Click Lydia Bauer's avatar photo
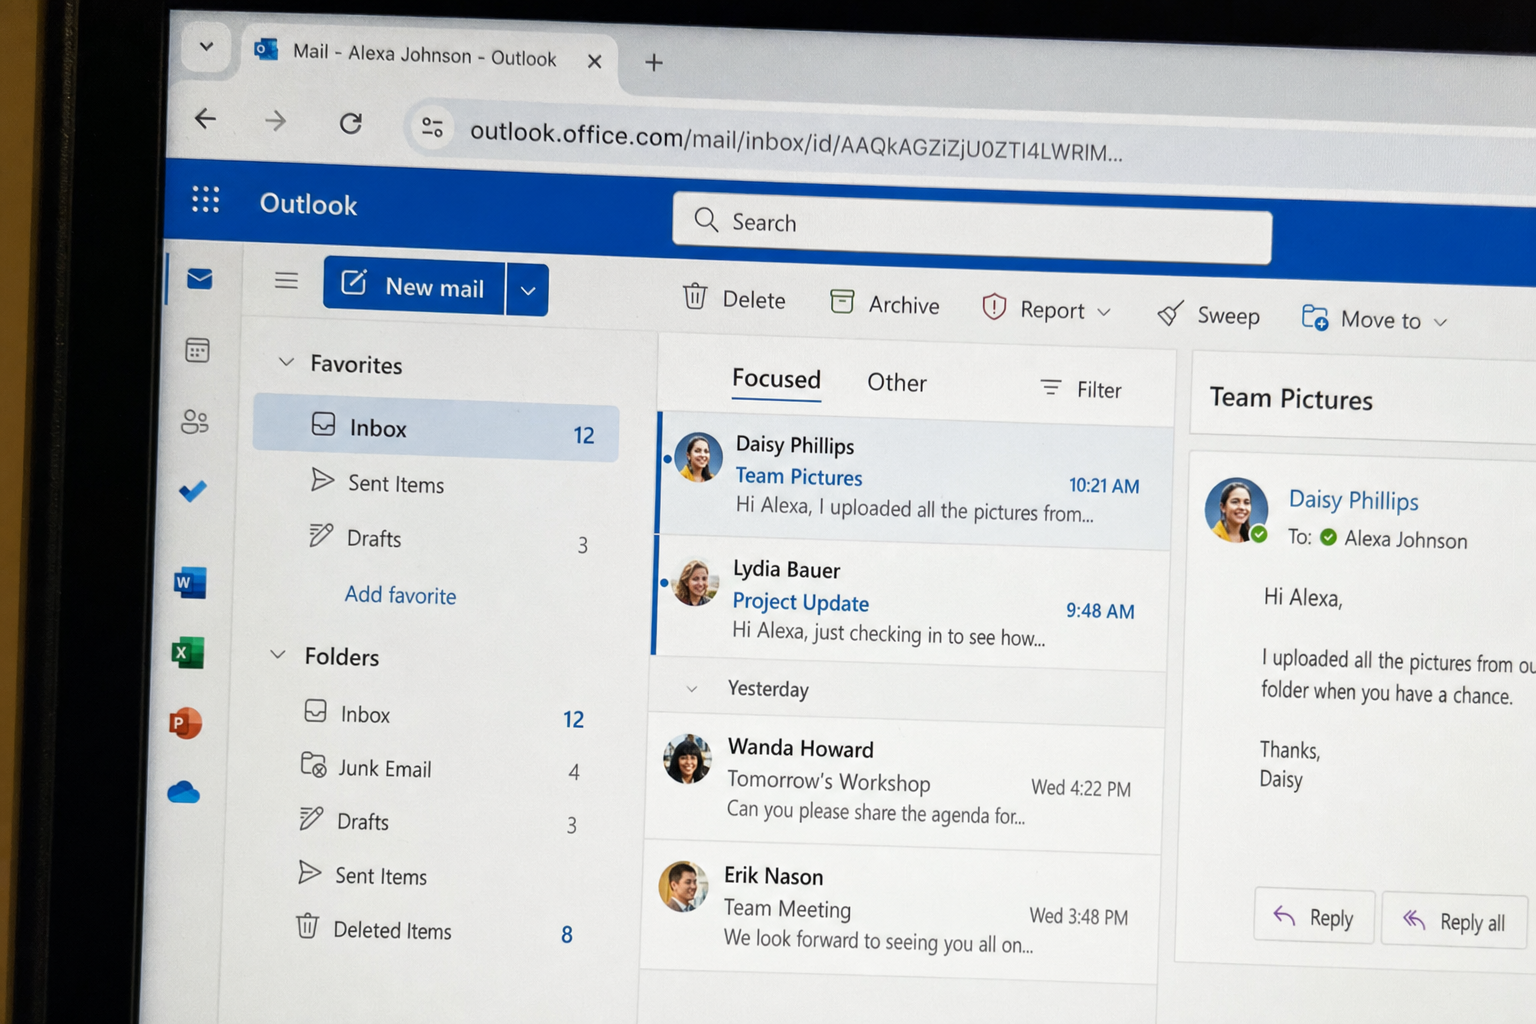Screen dimensions: 1536x1024 point(695,583)
